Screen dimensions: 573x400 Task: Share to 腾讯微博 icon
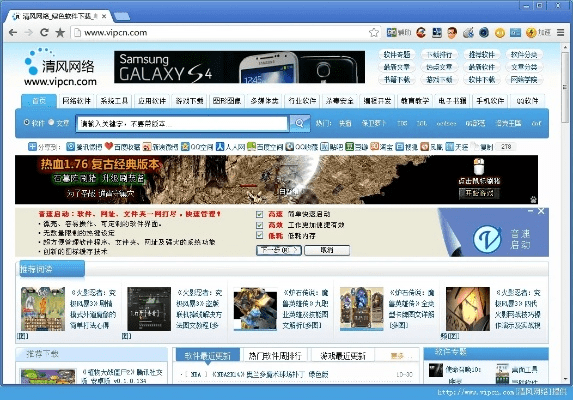pyautogui.click(x=71, y=147)
